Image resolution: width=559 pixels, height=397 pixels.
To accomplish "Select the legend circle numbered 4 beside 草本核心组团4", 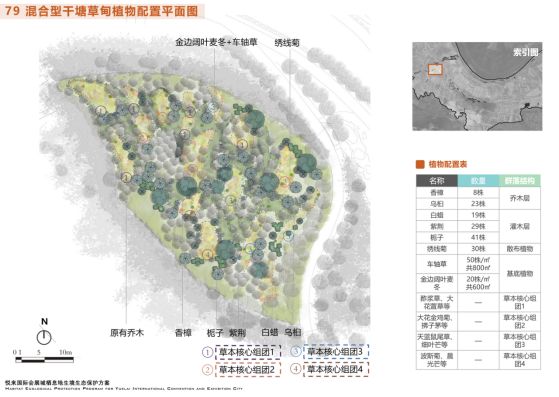I will coord(296,368).
